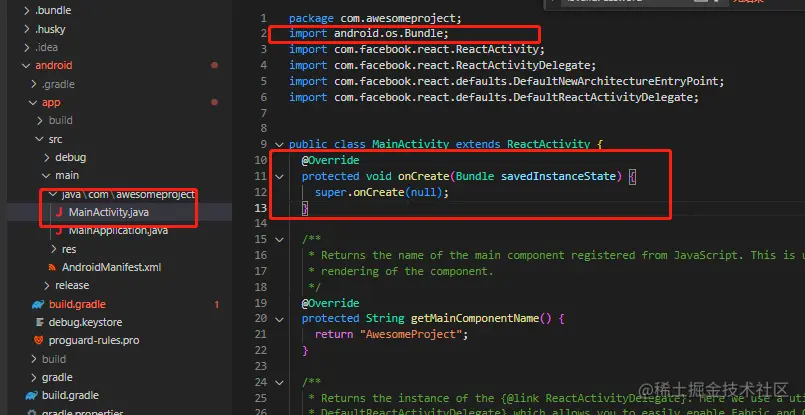
Task: Click line number 23 in the gutter
Action: pyautogui.click(x=261, y=366)
